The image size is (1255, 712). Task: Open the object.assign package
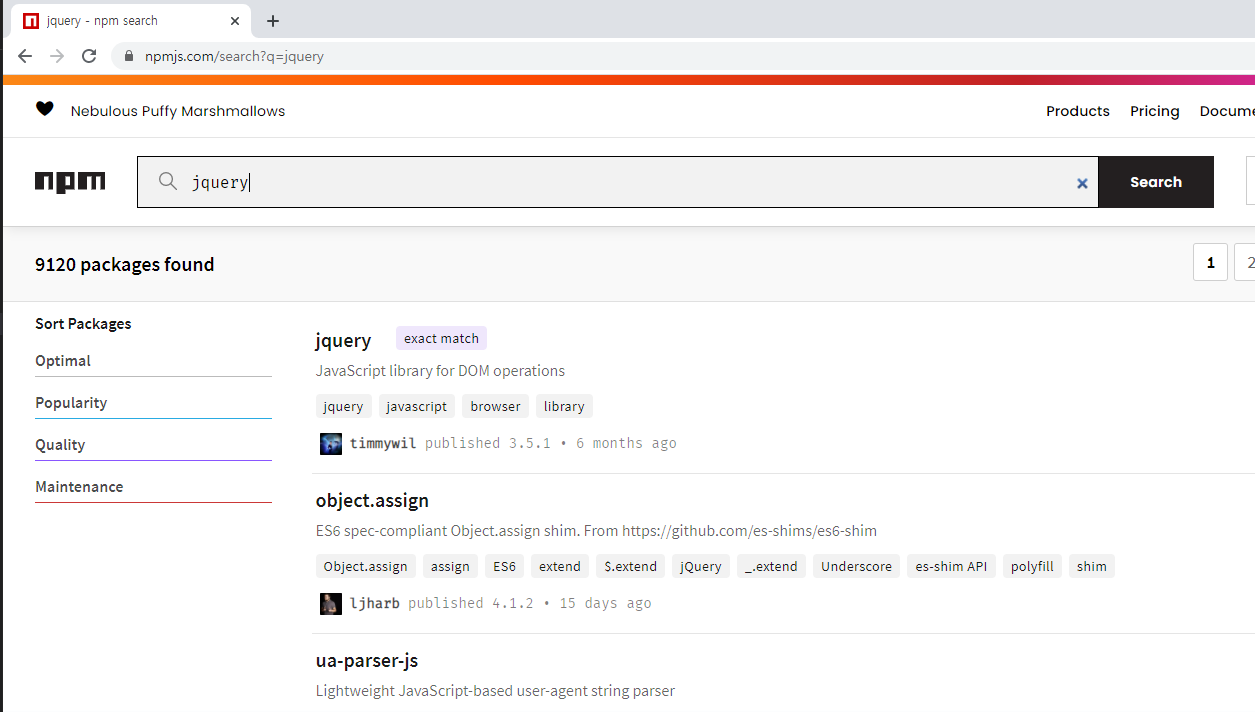click(372, 500)
